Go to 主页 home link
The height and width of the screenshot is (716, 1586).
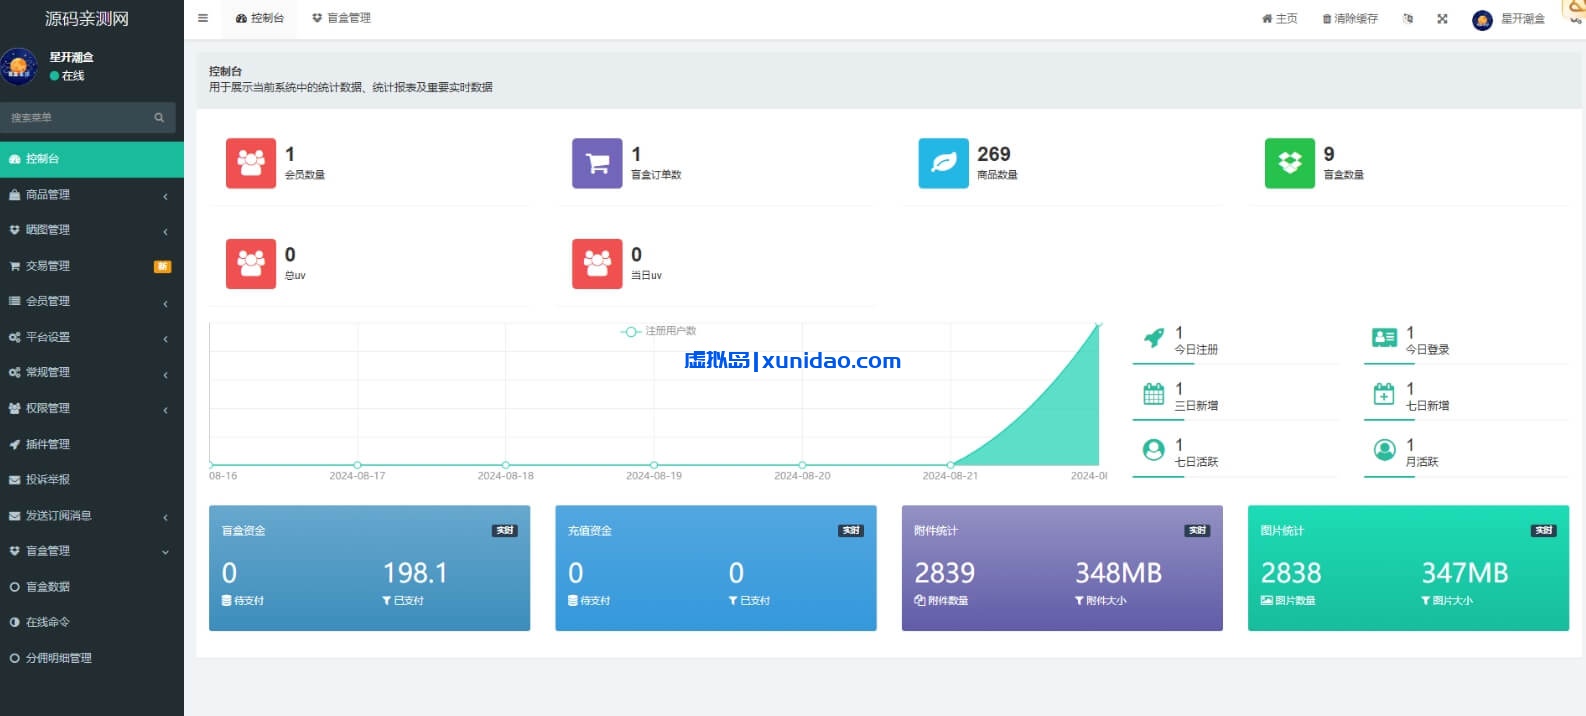pyautogui.click(x=1280, y=19)
